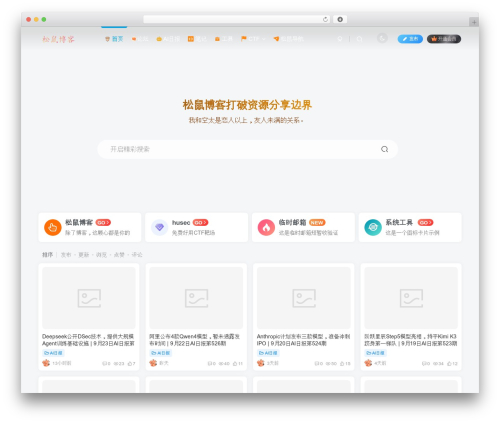This screenshot has height=423, width=500.
Task: Click author avatar on Deepseek post
Action: (x=46, y=363)
